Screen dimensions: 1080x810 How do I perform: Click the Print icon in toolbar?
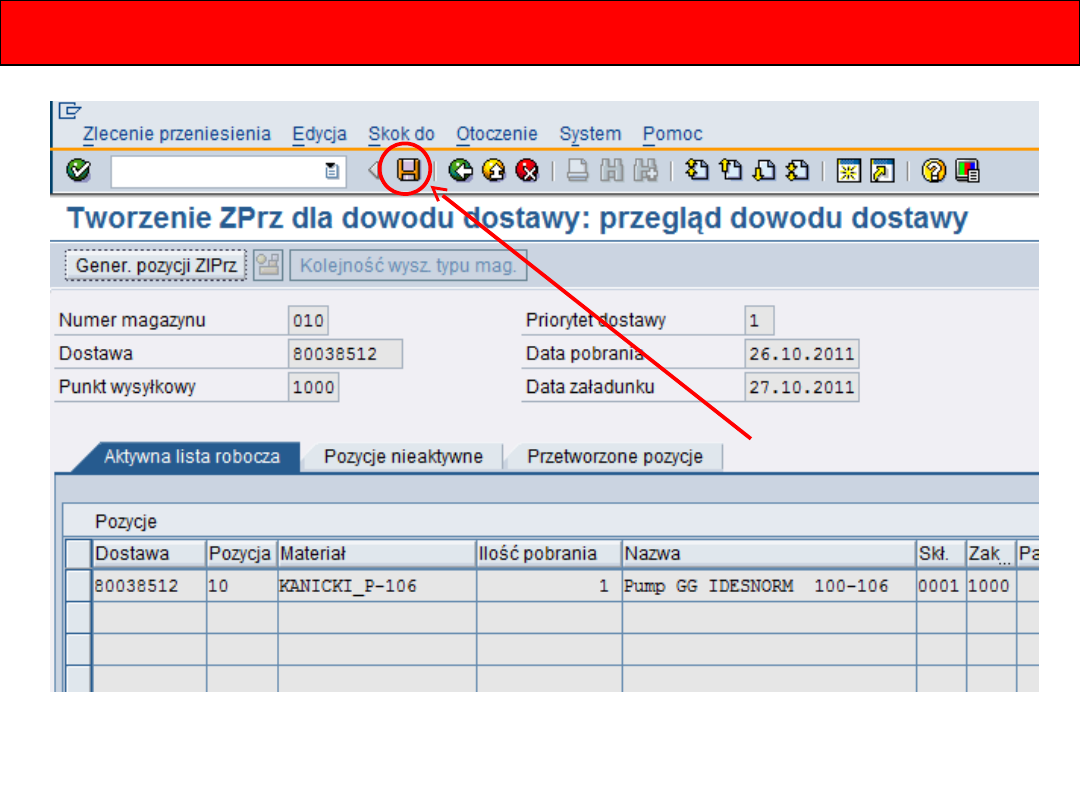tap(578, 171)
